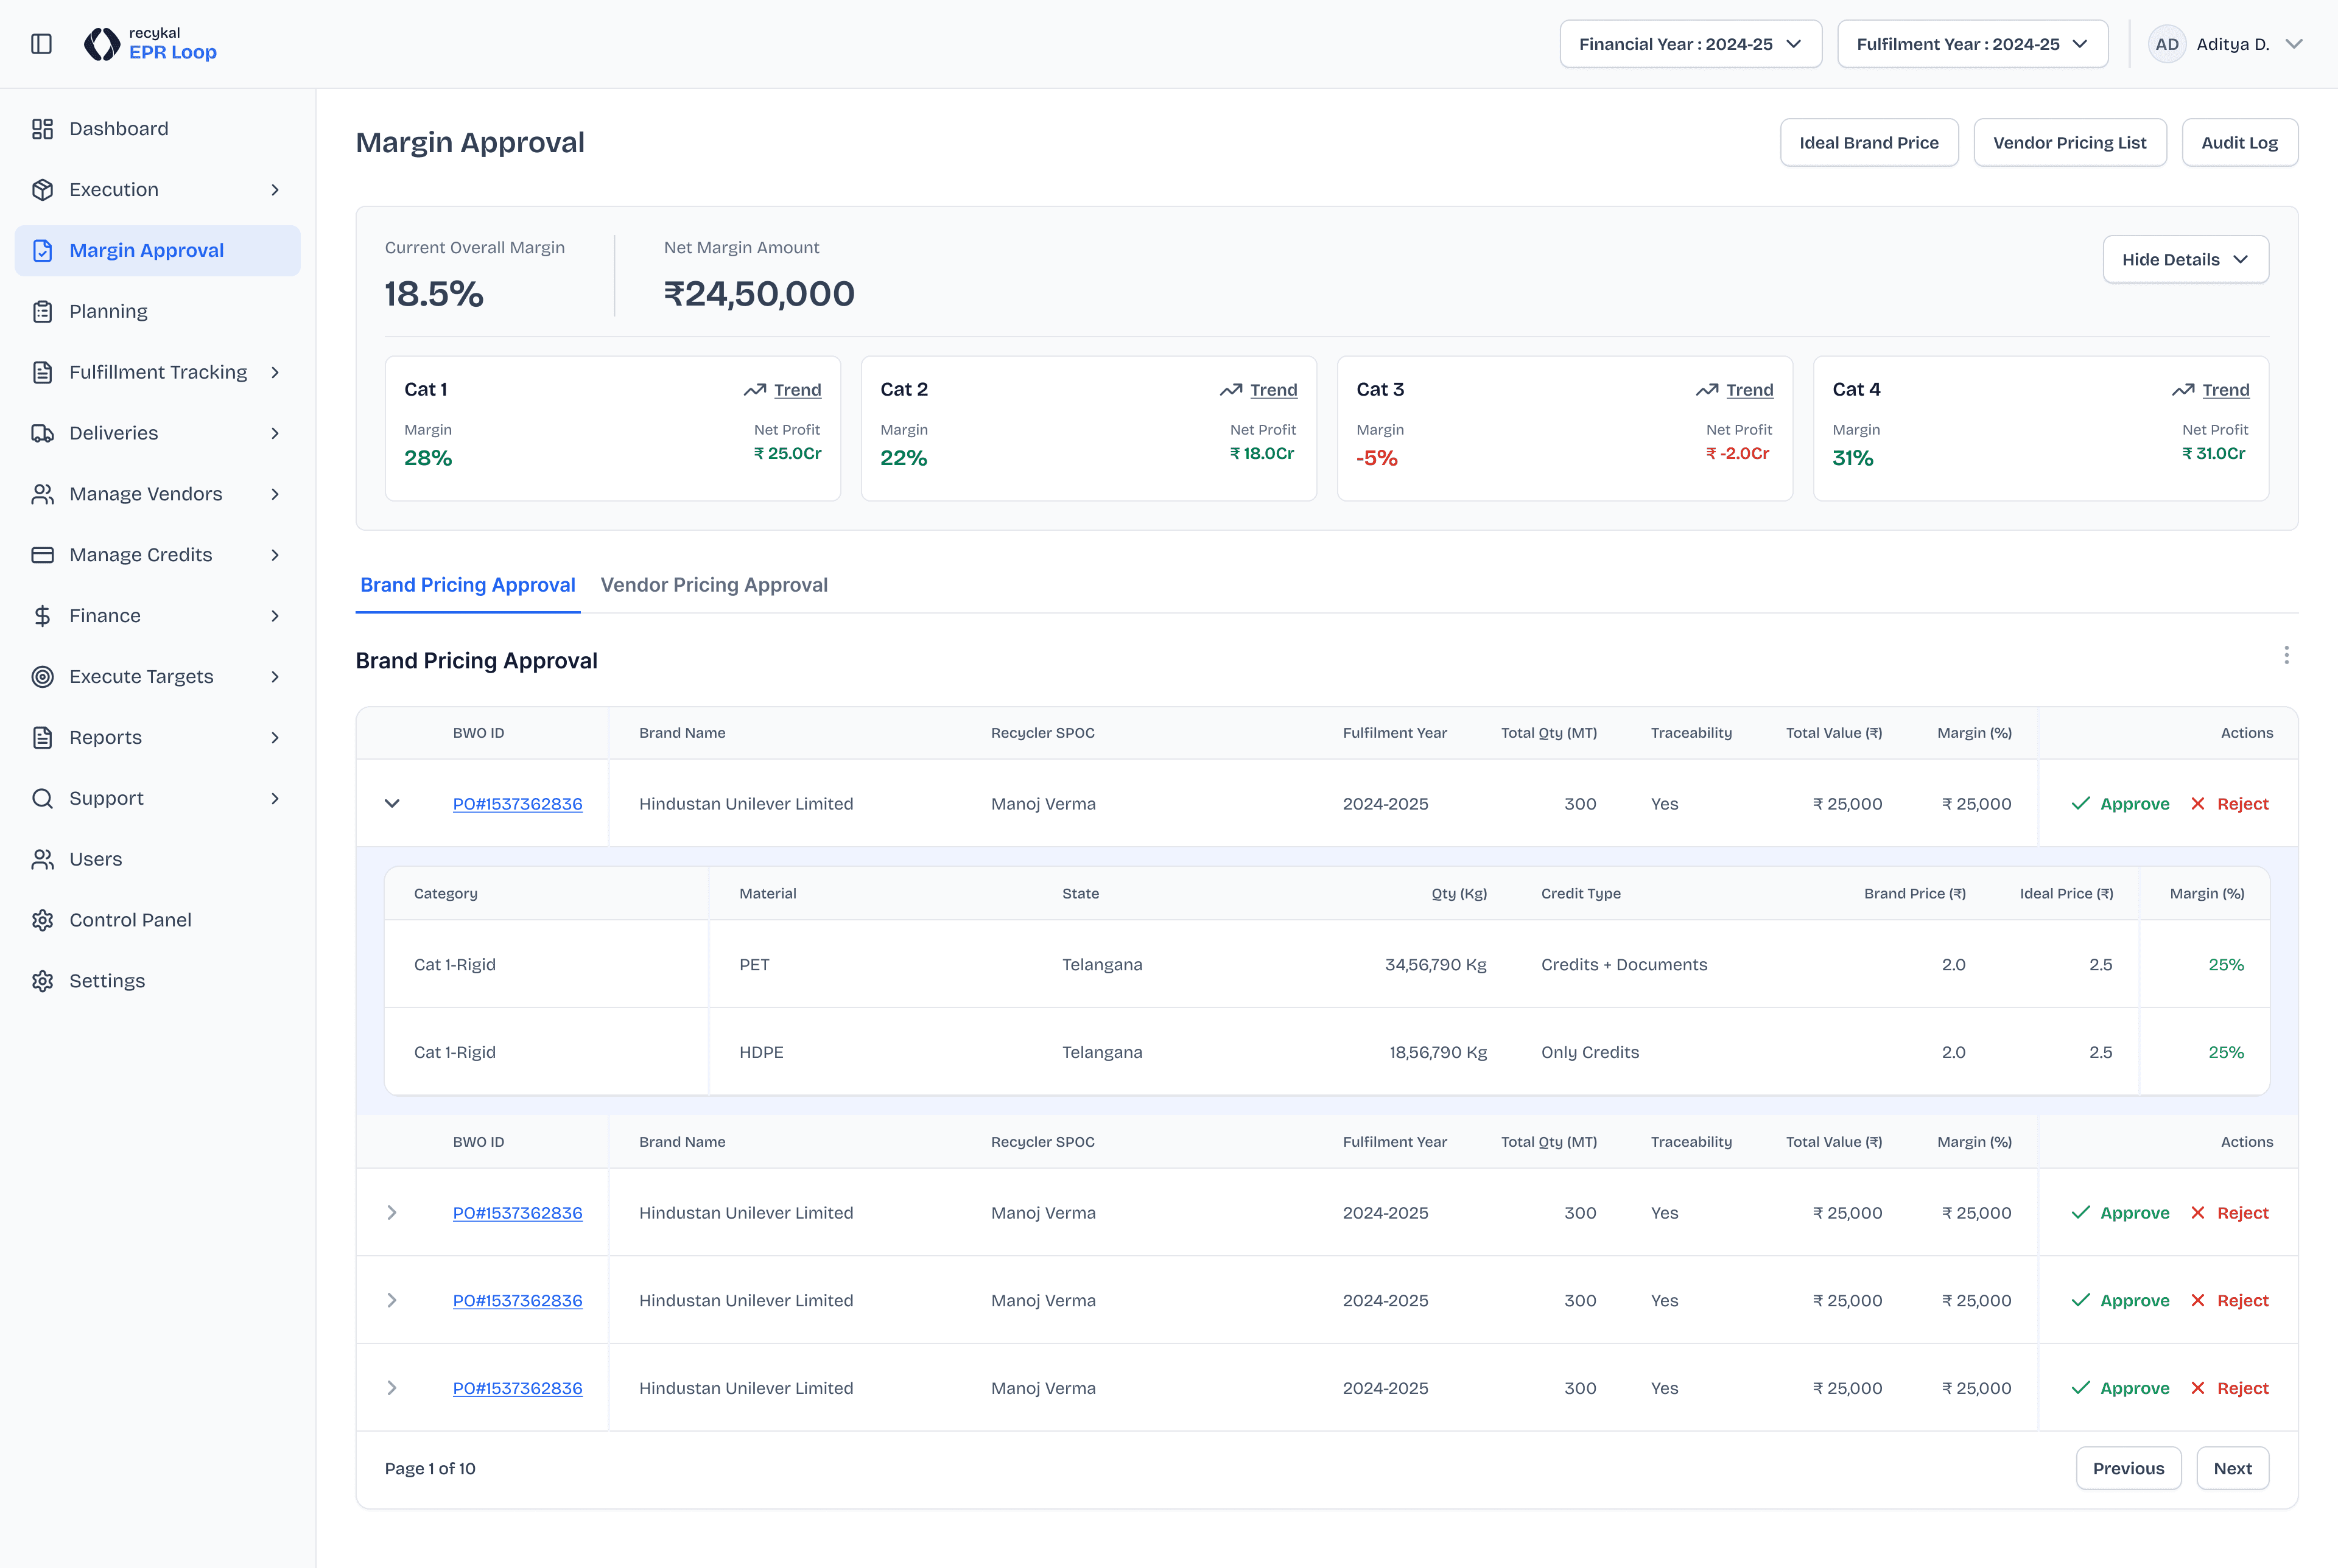Viewport: 2338px width, 1568px height.
Task: Click the Execution cube icon
Action: [x=42, y=190]
